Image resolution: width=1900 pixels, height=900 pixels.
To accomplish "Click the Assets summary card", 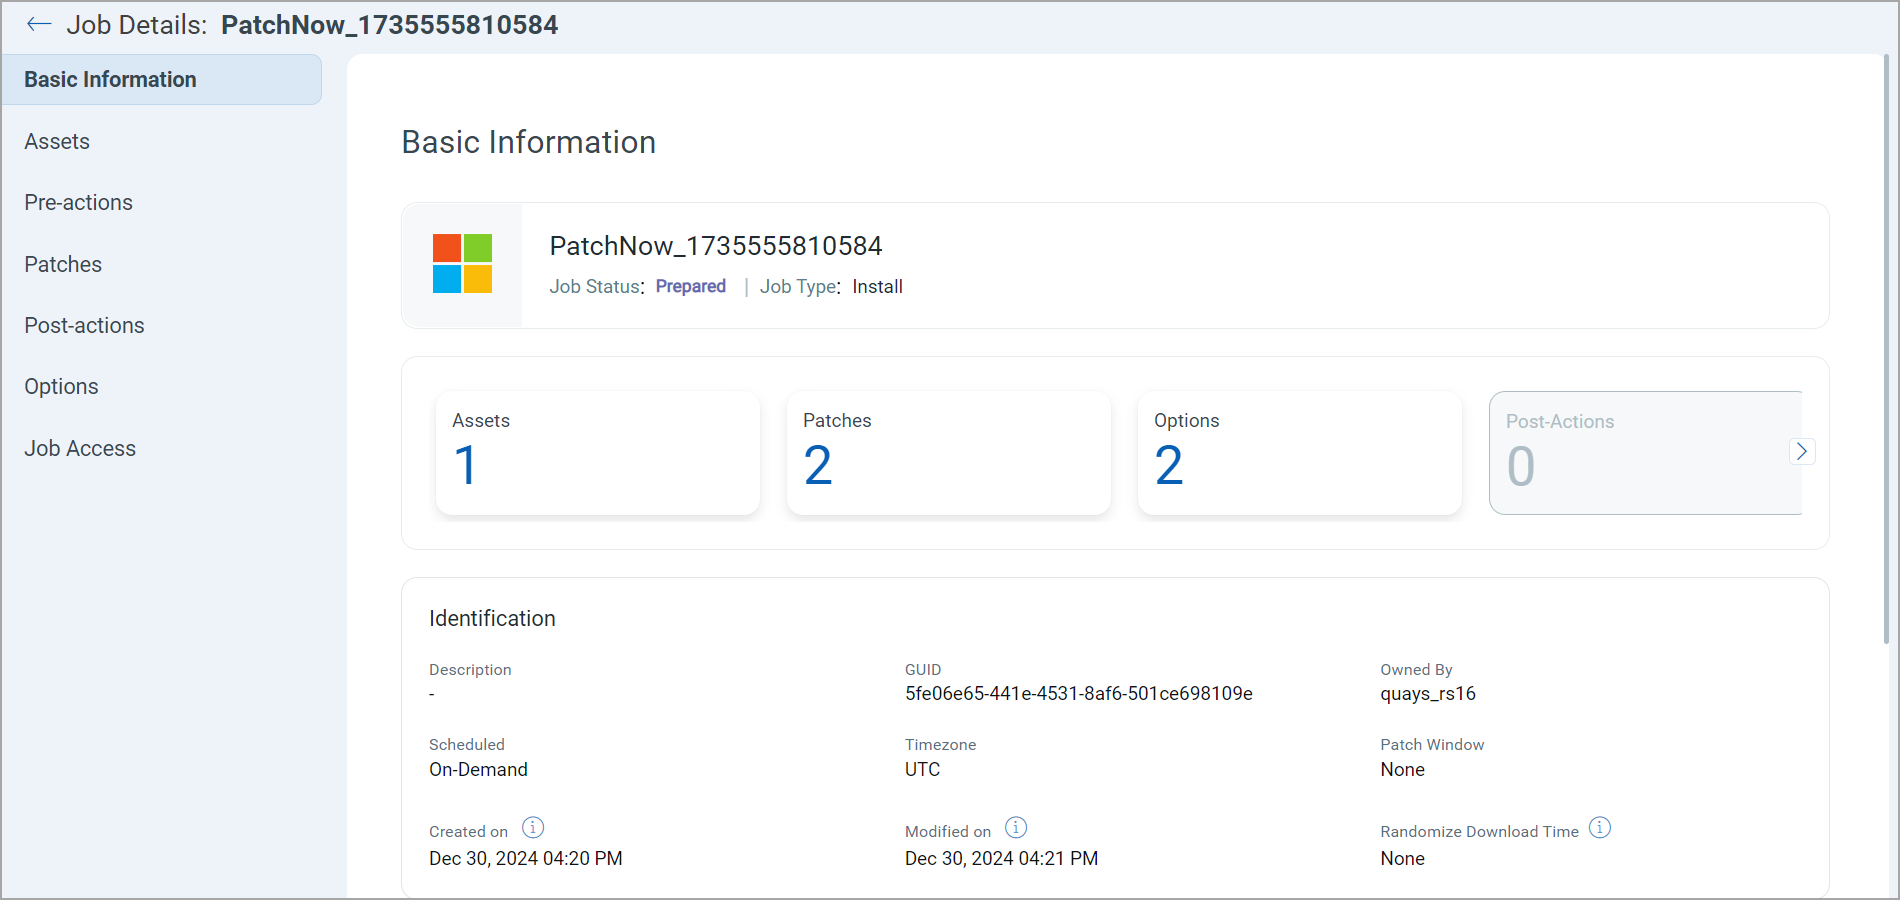I will (x=597, y=453).
